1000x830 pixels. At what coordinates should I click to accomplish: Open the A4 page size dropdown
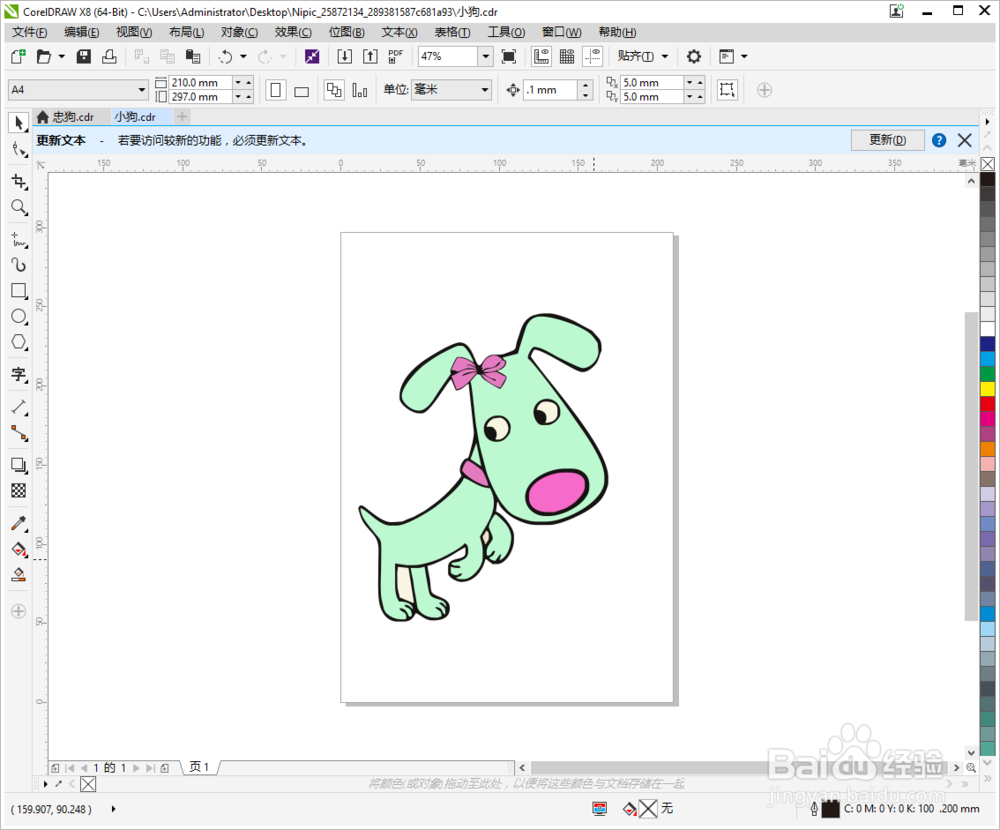[142, 90]
